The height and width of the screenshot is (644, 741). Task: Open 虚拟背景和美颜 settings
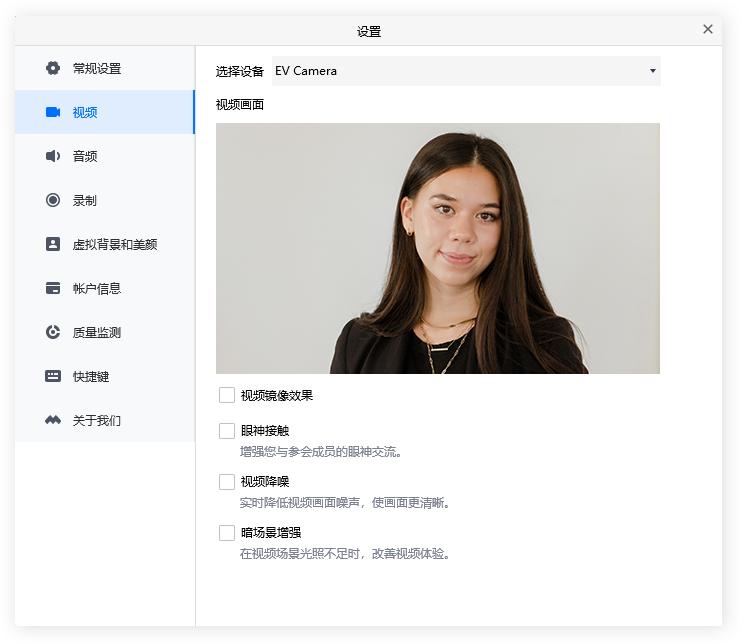click(105, 244)
